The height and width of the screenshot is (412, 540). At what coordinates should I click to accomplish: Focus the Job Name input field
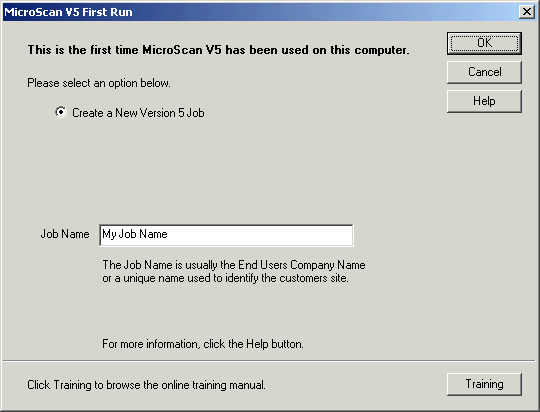tap(226, 235)
